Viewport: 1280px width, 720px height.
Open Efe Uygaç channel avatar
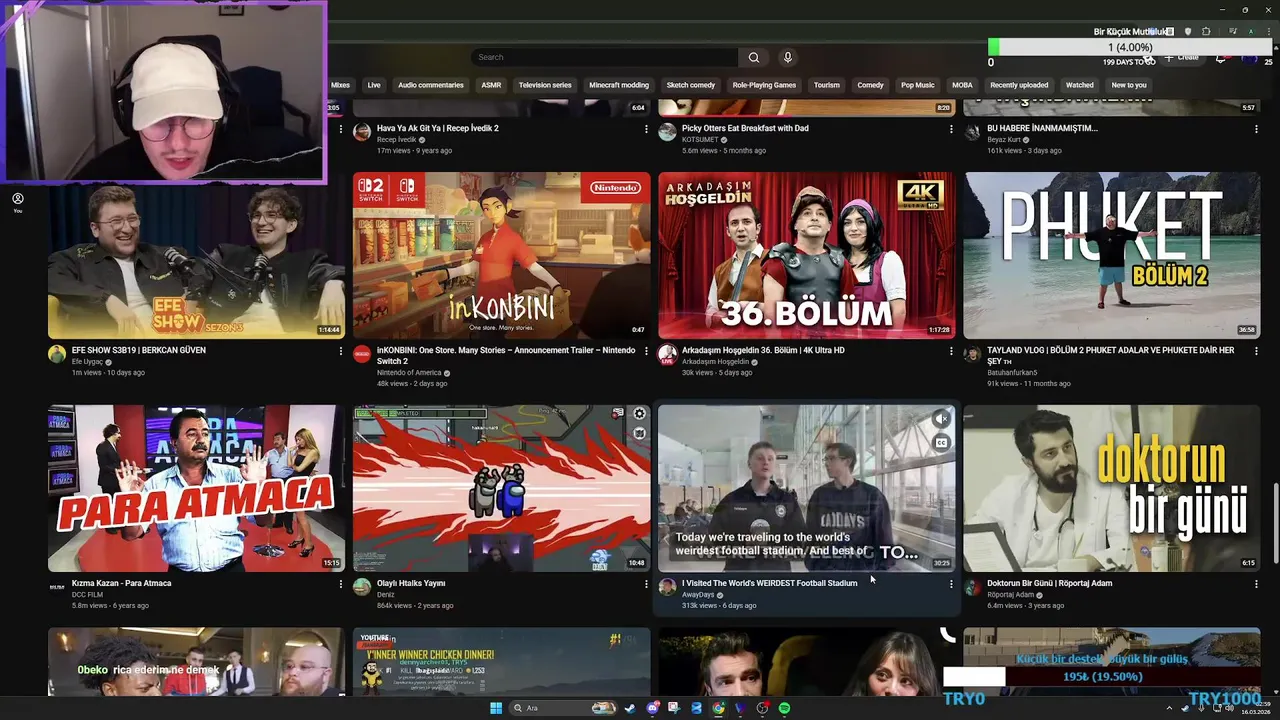(x=57, y=354)
